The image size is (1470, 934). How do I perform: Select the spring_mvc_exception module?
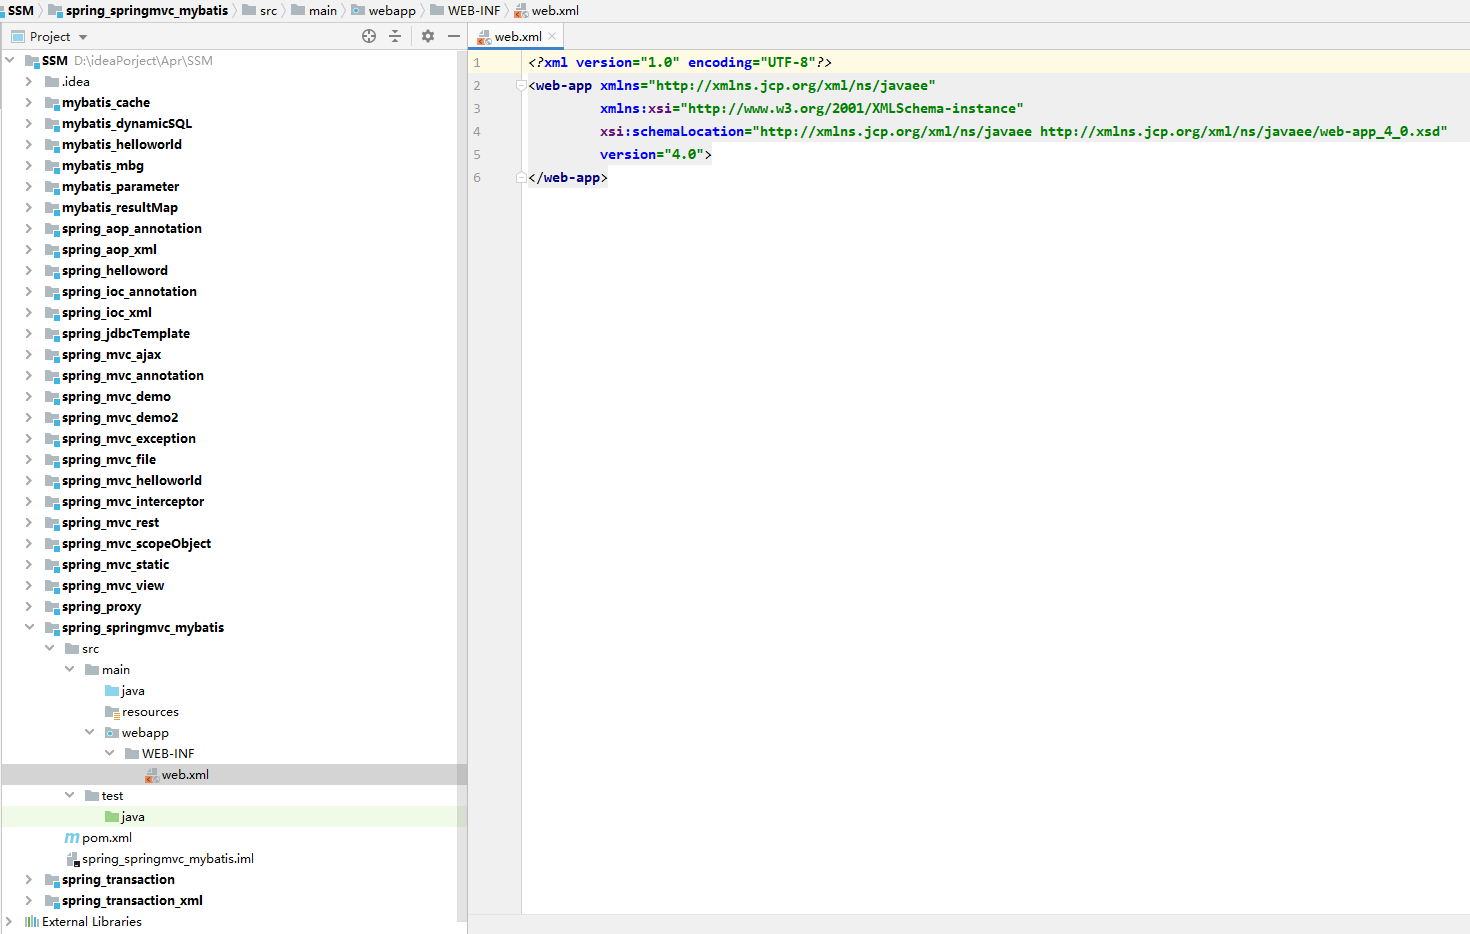[128, 438]
